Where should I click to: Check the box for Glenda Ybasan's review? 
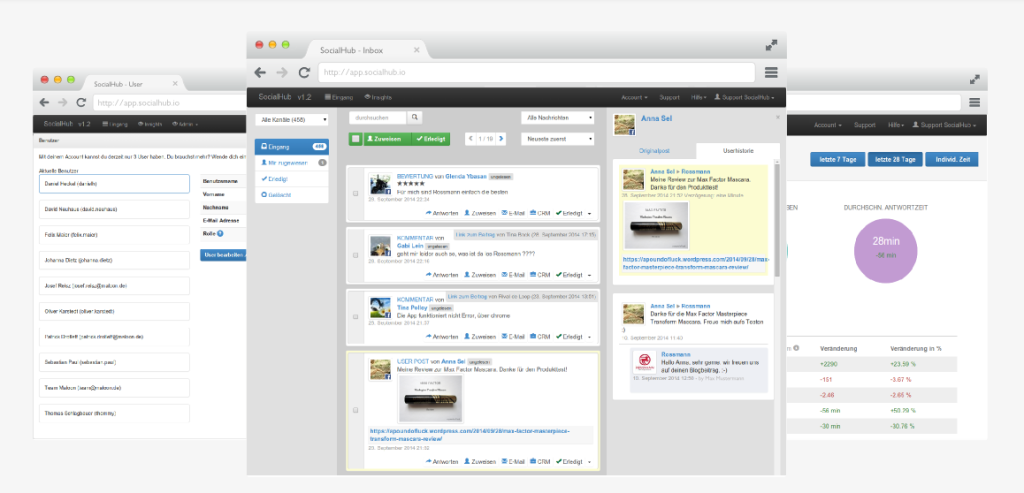pyautogui.click(x=355, y=193)
